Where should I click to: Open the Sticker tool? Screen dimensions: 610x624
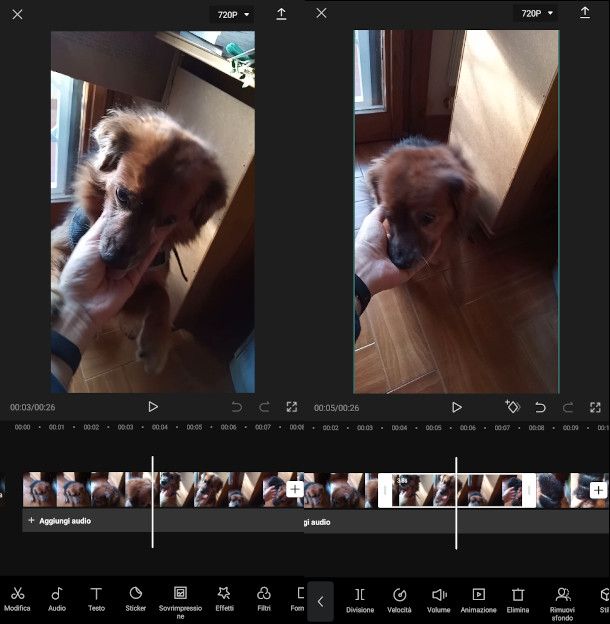136,599
